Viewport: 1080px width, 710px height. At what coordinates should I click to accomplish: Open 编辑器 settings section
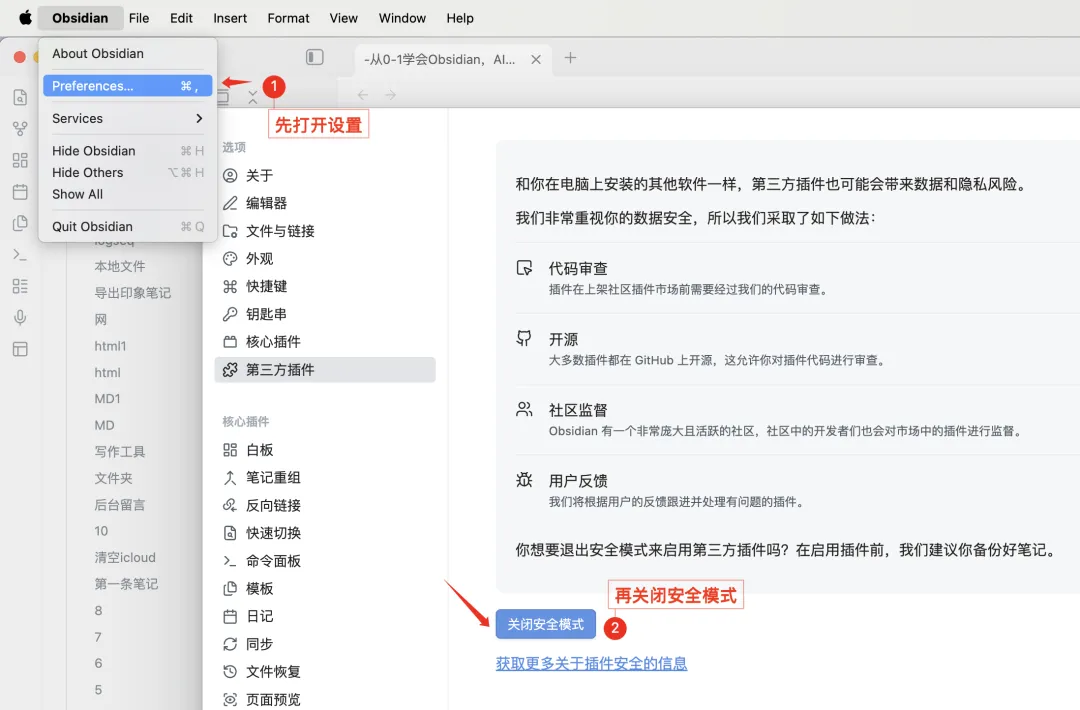[325, 203]
